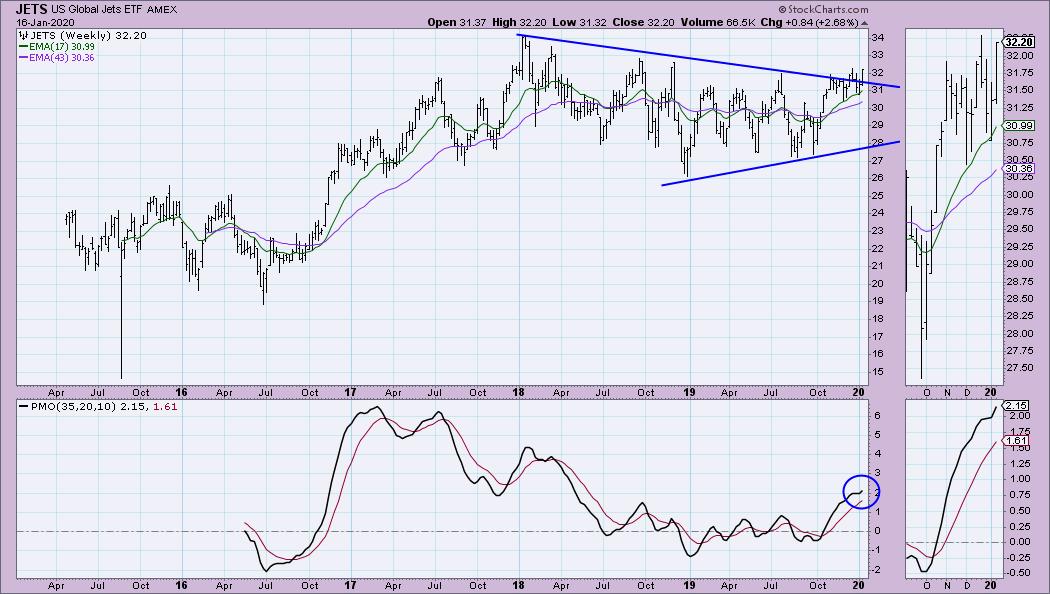Click the boxed 32.20 last-price tag

tap(1020, 42)
